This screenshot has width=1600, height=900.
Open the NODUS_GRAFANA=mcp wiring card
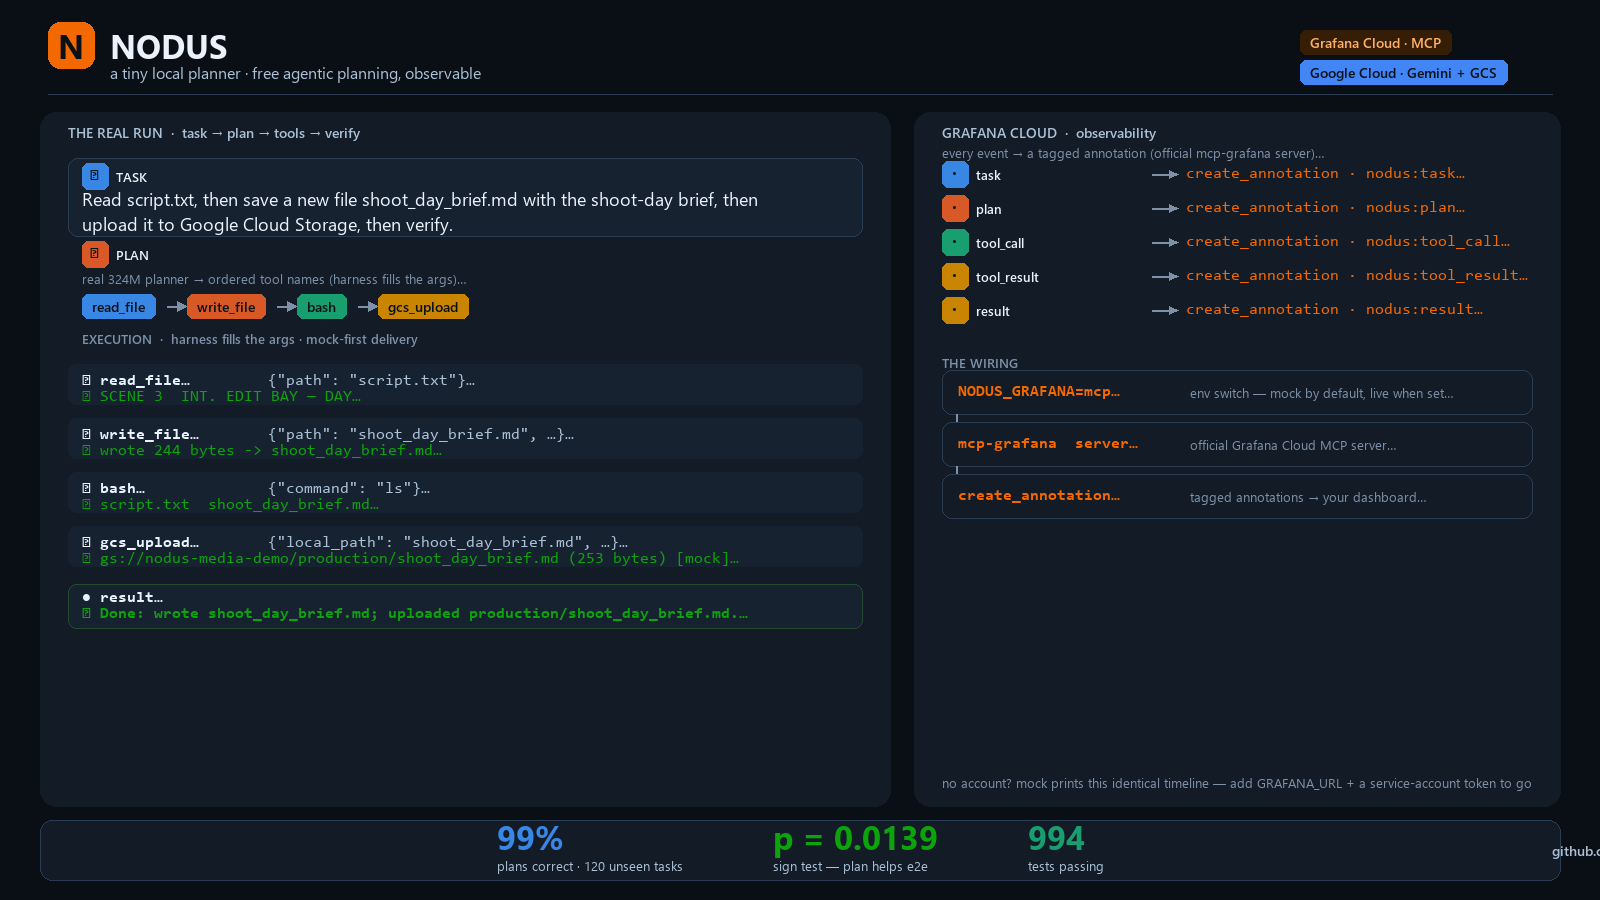click(1237, 392)
